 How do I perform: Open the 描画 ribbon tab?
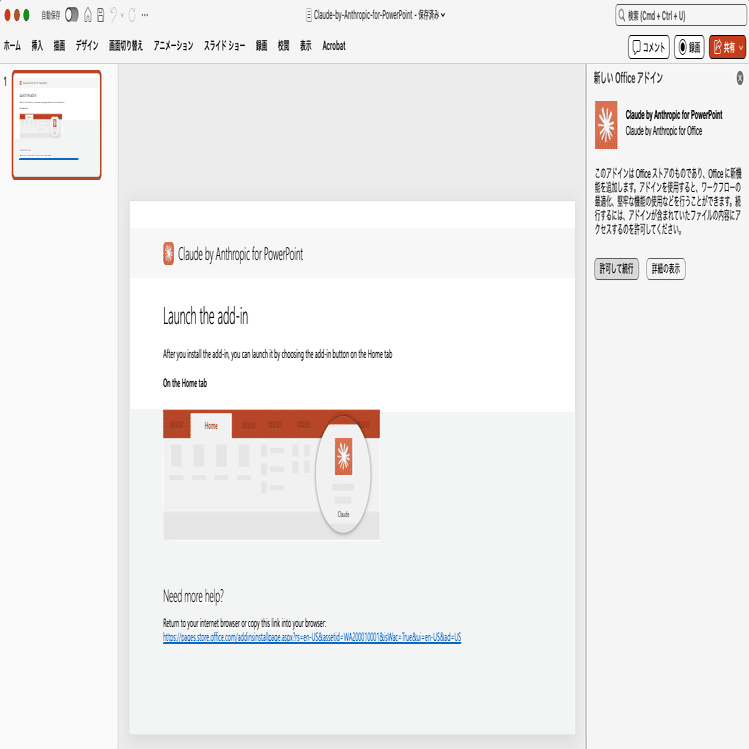[x=59, y=46]
